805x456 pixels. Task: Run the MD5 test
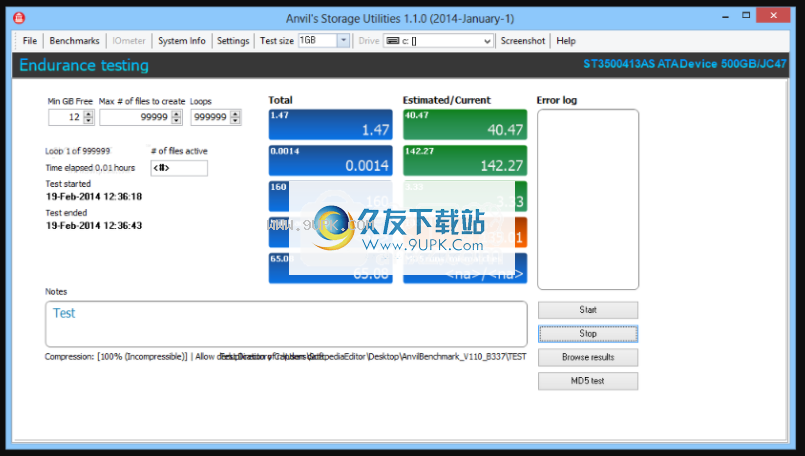[x=588, y=381]
